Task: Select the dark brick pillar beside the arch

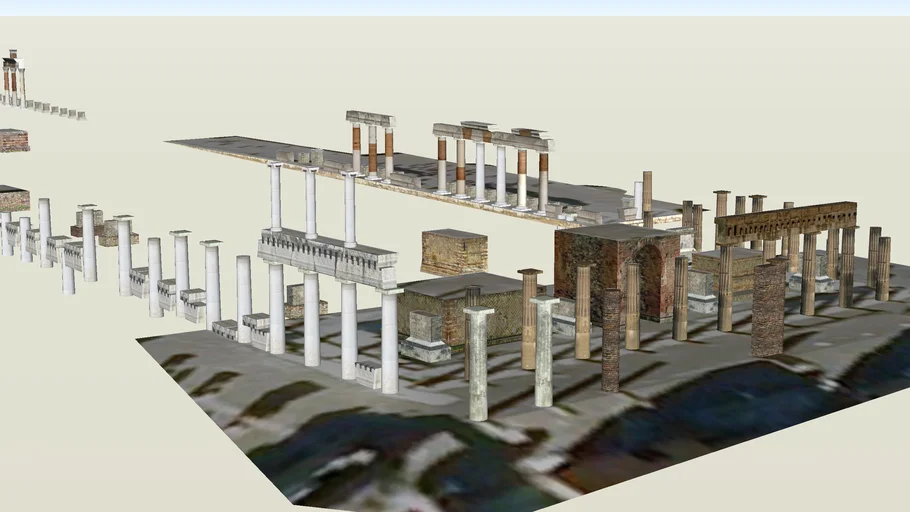Action: click(x=611, y=338)
